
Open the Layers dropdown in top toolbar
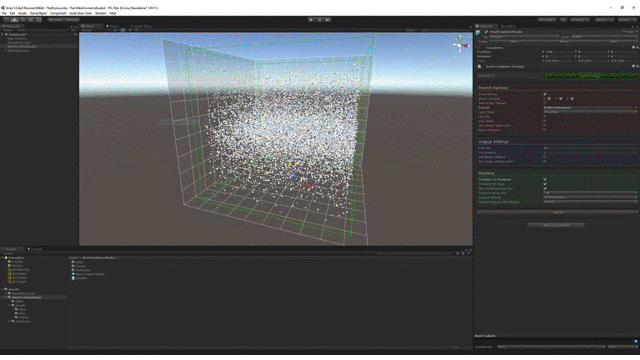click(x=604, y=20)
